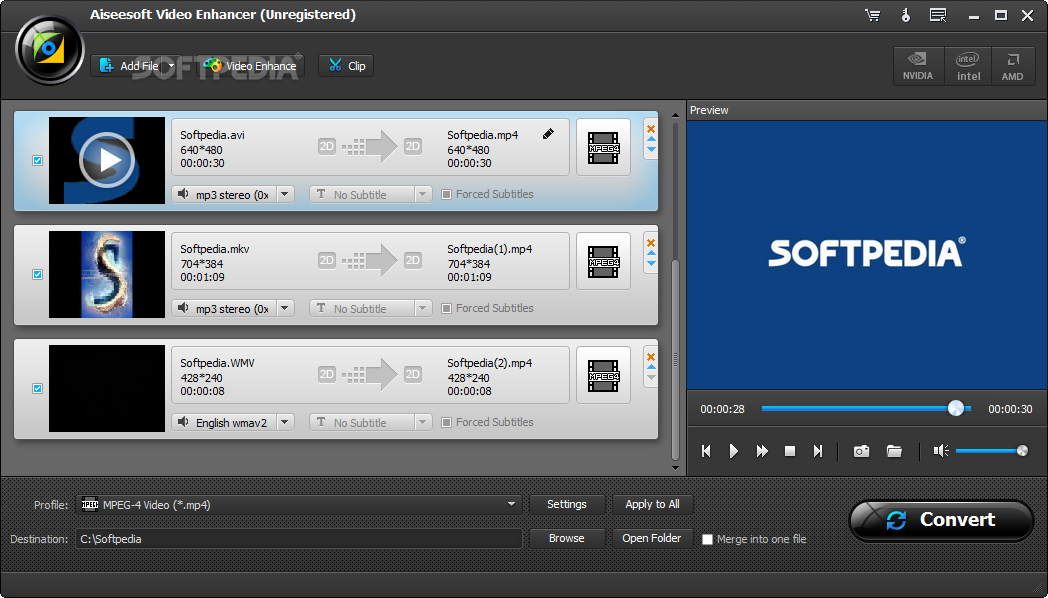
Task: Open MPEG4 format icon for Softpedia.avi
Action: [604, 148]
